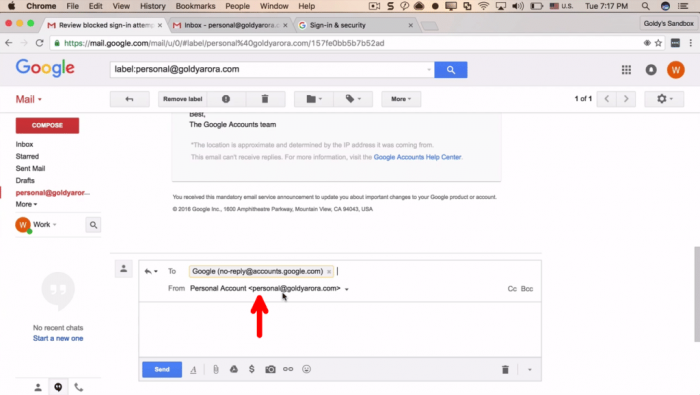Open the Labels tag dropdown

coord(353,99)
